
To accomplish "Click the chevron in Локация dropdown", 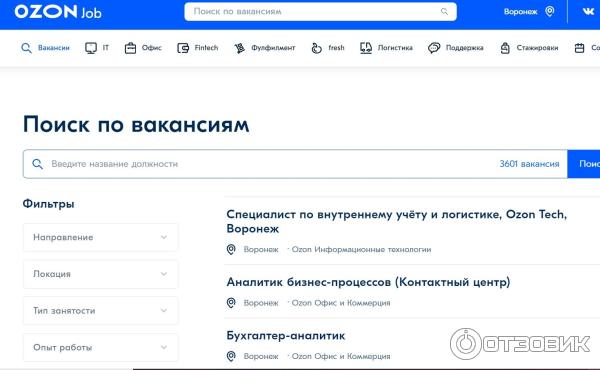I will 164,274.
